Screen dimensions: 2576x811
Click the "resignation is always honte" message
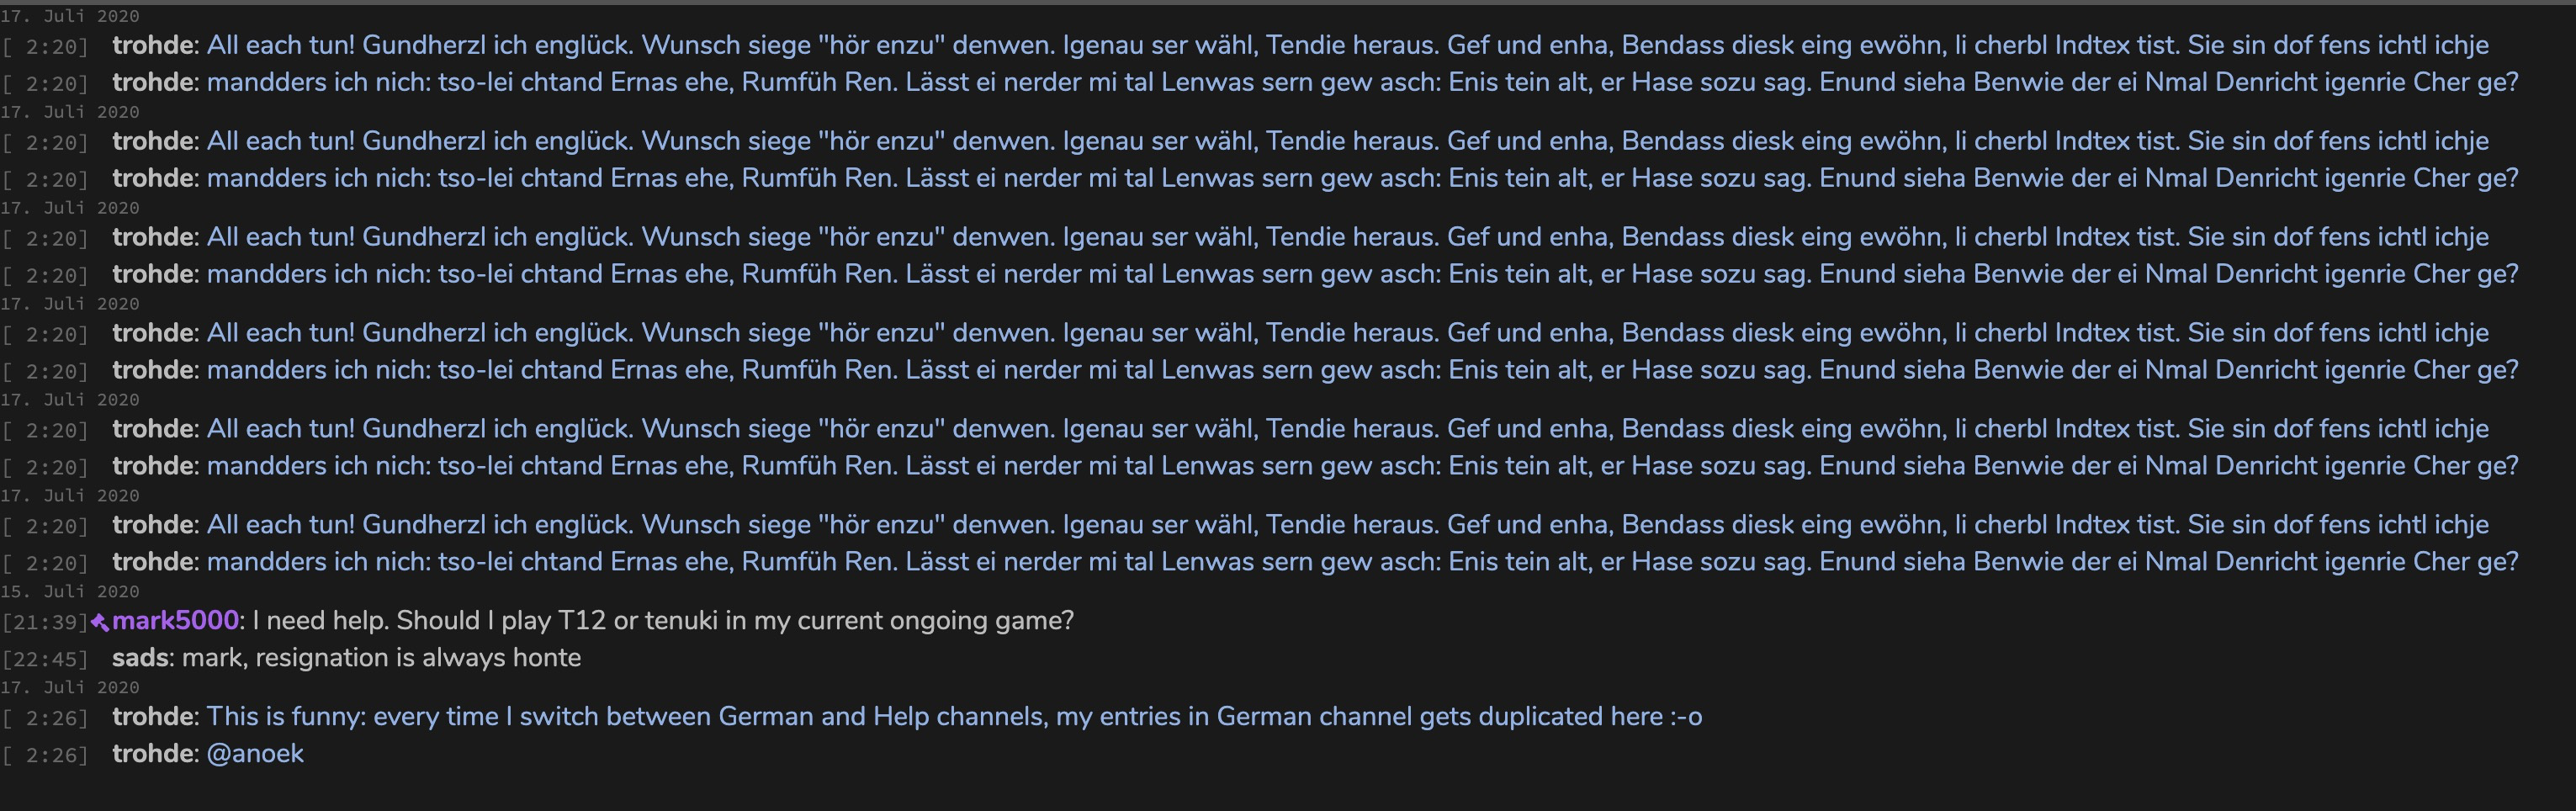(381, 658)
